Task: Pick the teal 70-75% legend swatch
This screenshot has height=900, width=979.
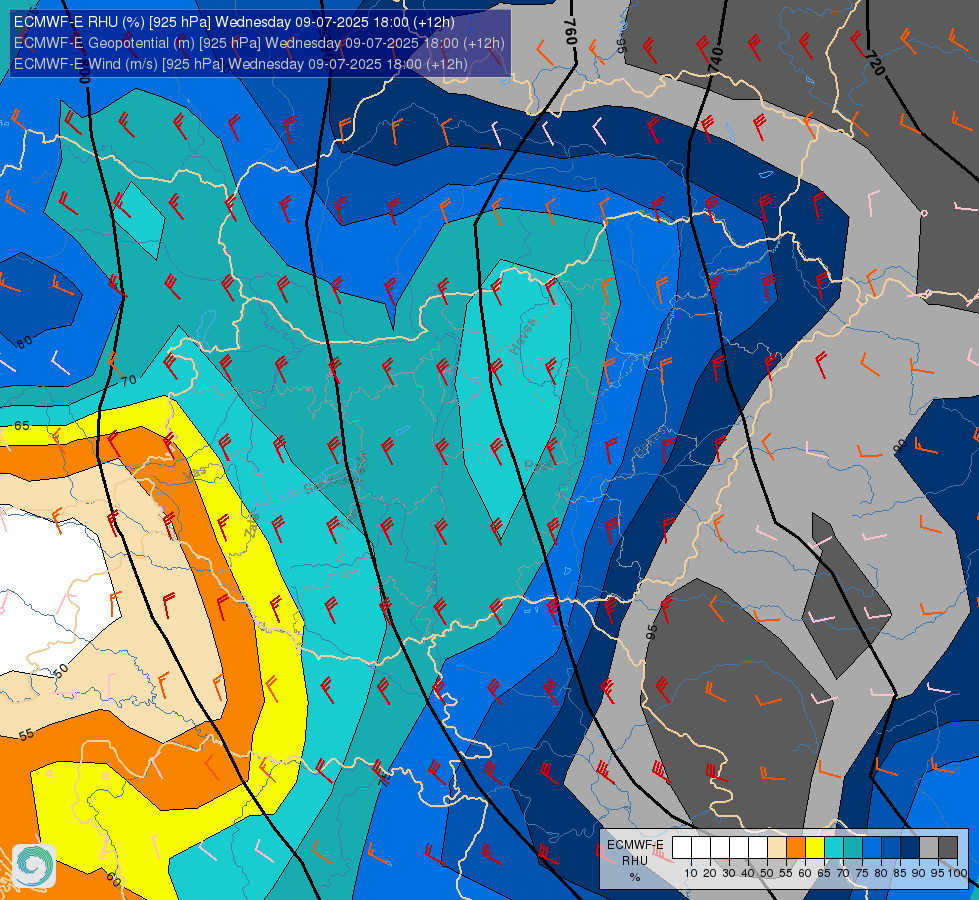Action: tap(853, 847)
